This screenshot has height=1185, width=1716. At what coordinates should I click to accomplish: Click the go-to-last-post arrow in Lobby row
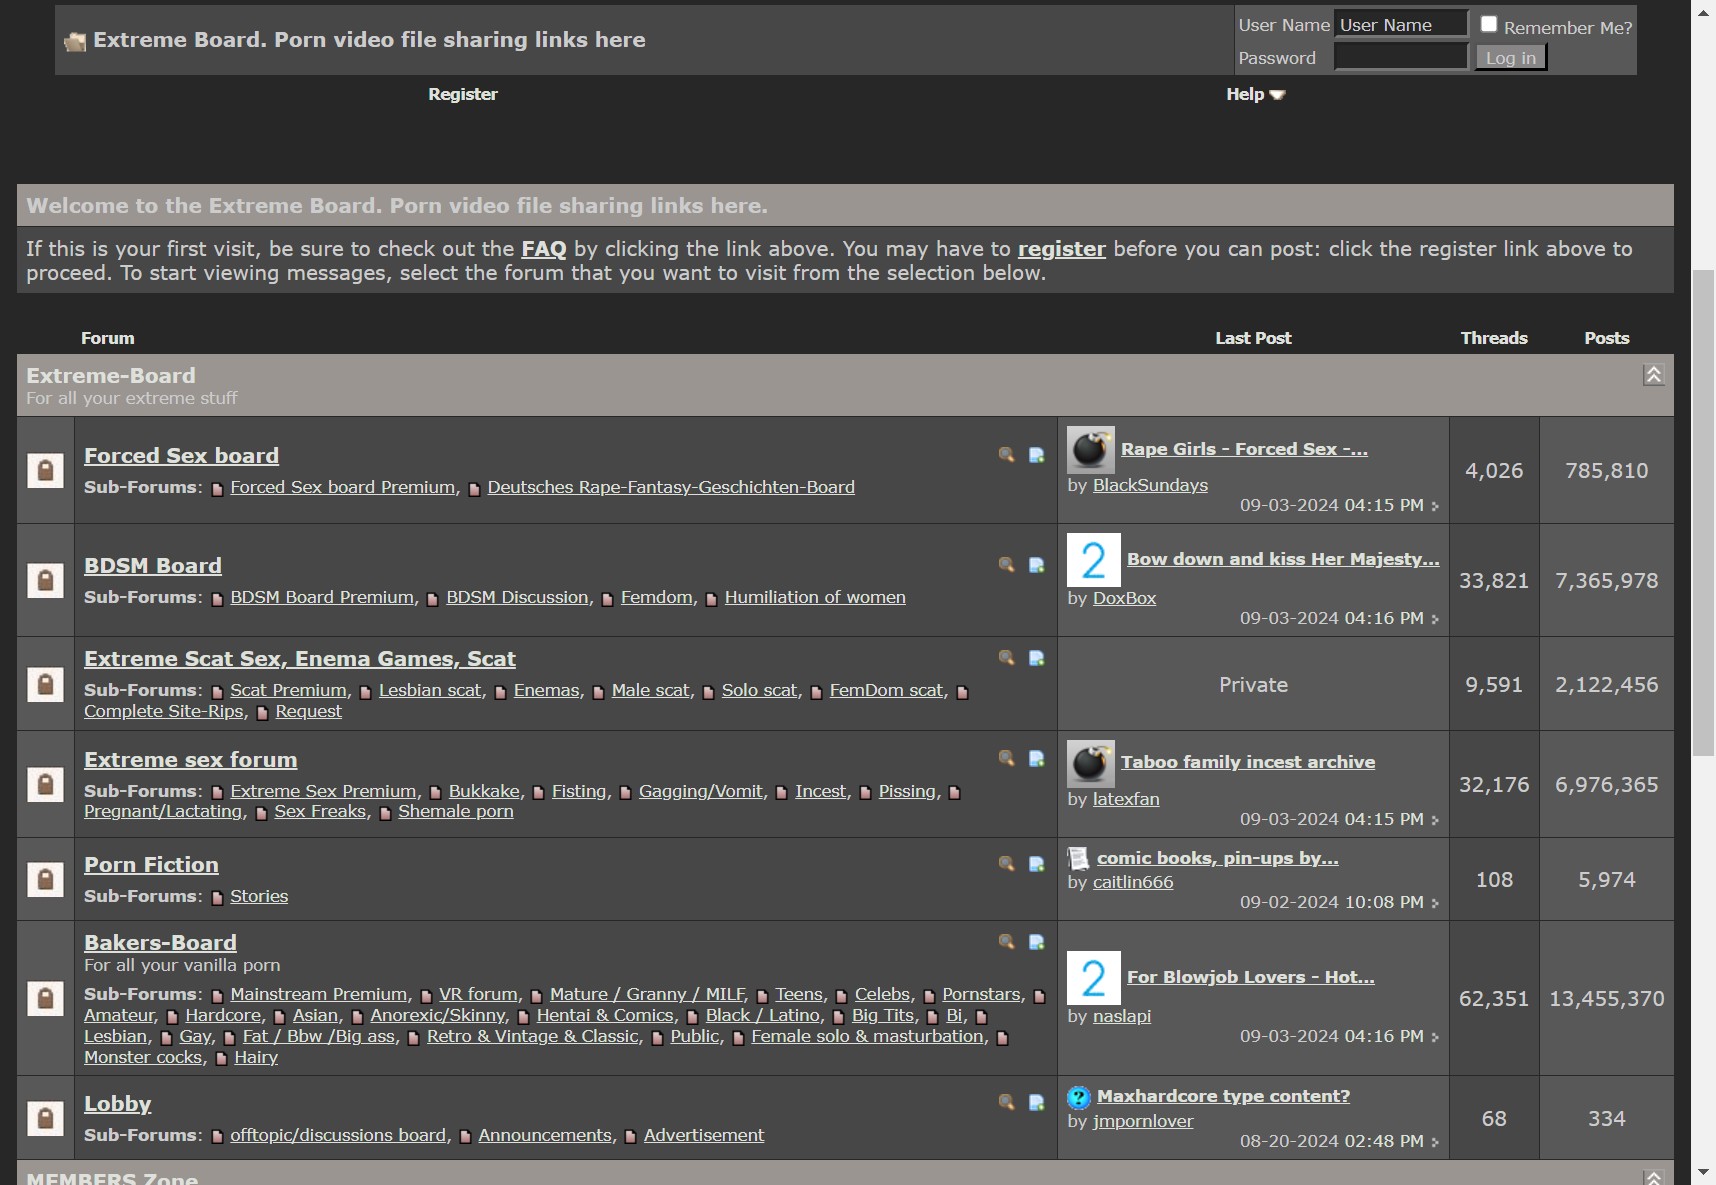pyautogui.click(x=1435, y=1142)
